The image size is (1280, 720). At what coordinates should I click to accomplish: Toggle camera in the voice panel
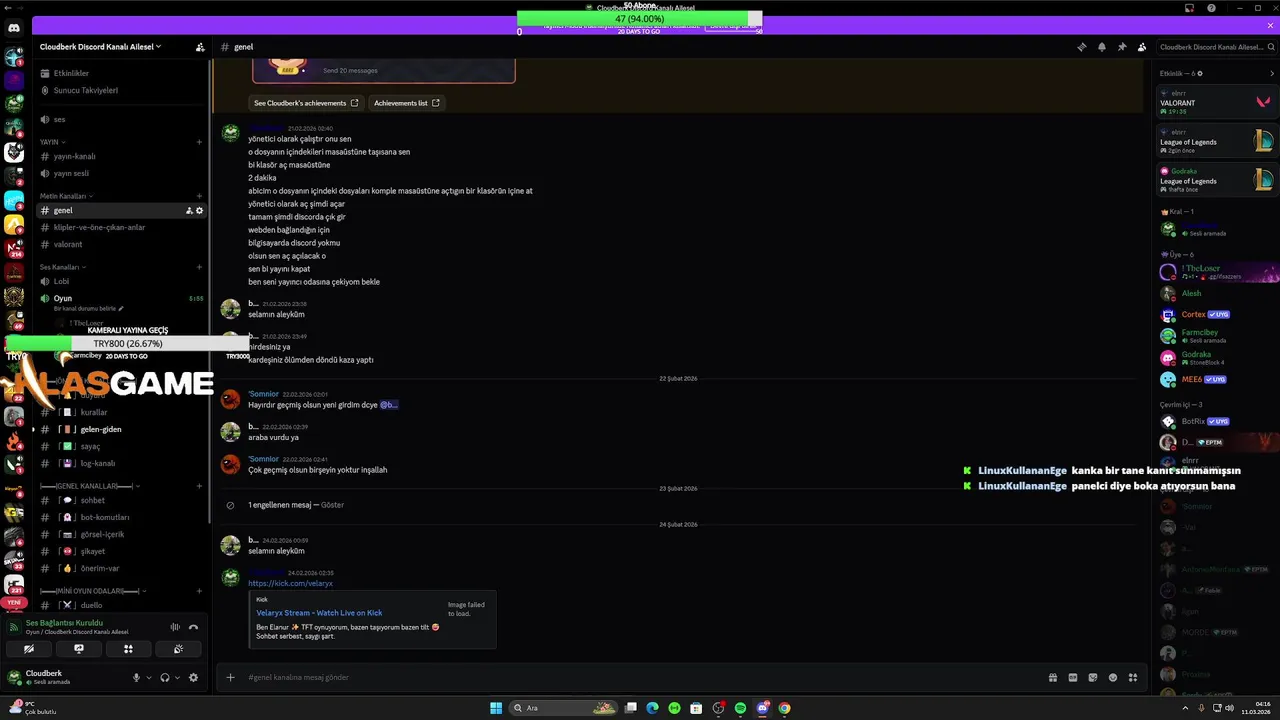tap(29, 649)
